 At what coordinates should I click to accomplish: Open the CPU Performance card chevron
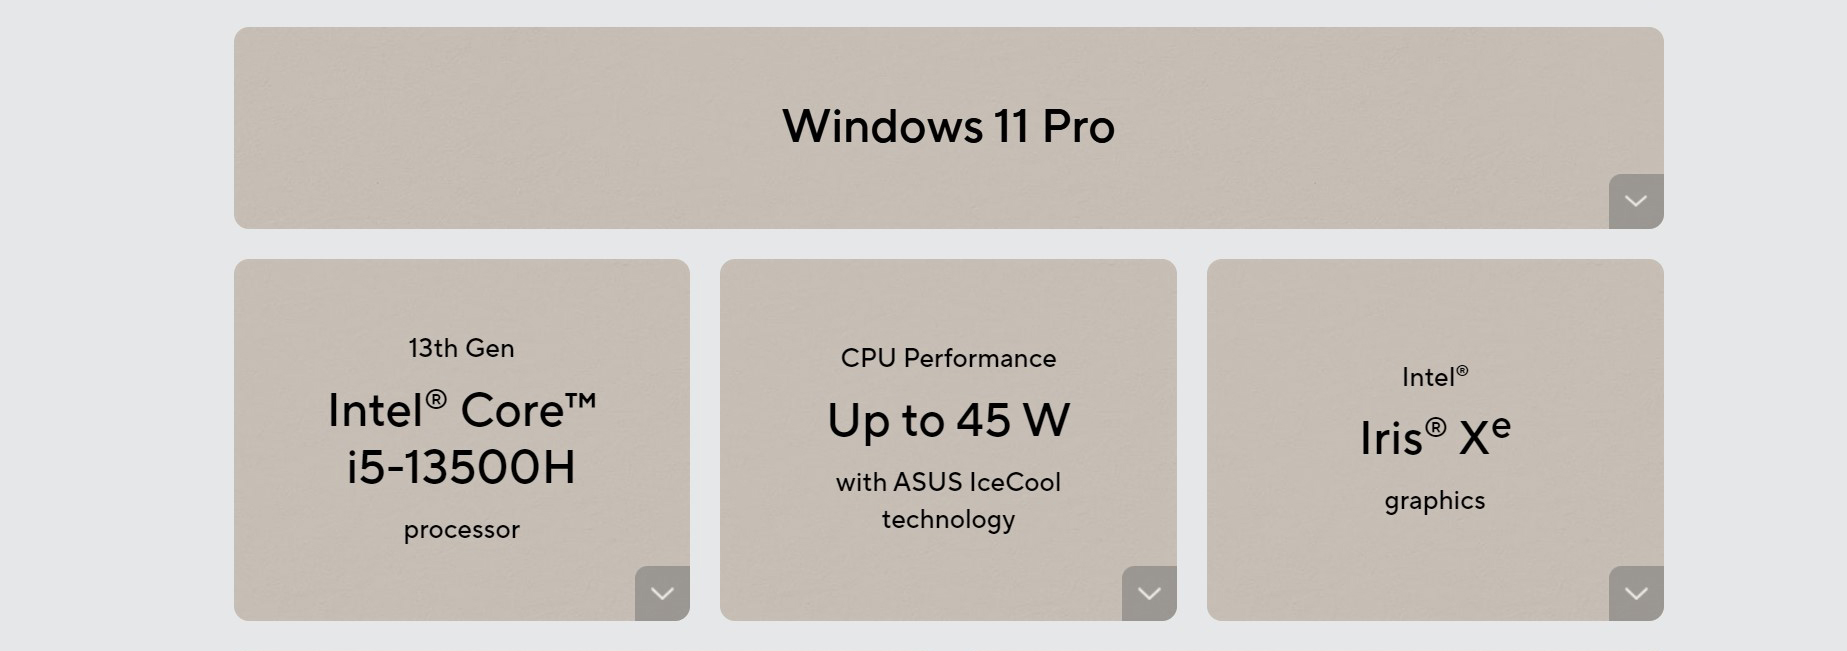pyautogui.click(x=1149, y=593)
